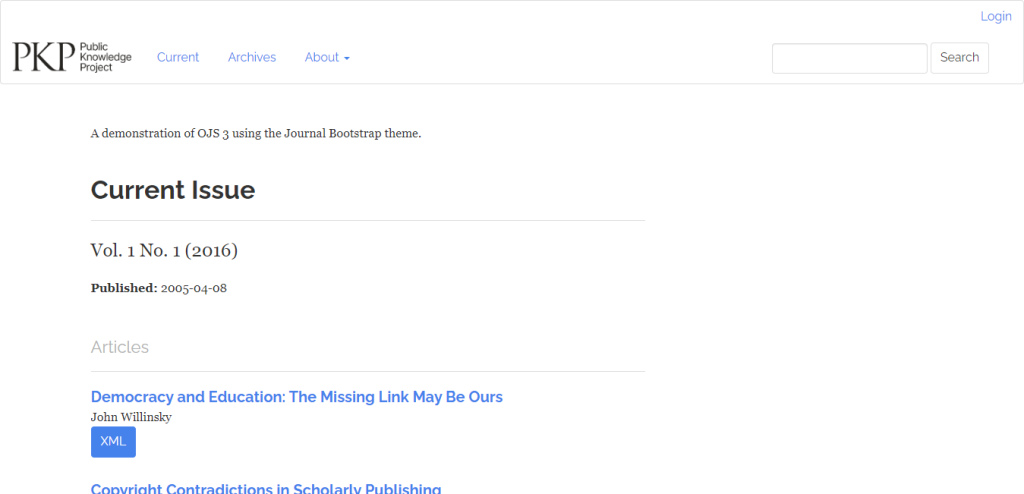The width and height of the screenshot is (1024, 494).
Task: Go to the Current menu item
Action: pyautogui.click(x=178, y=57)
